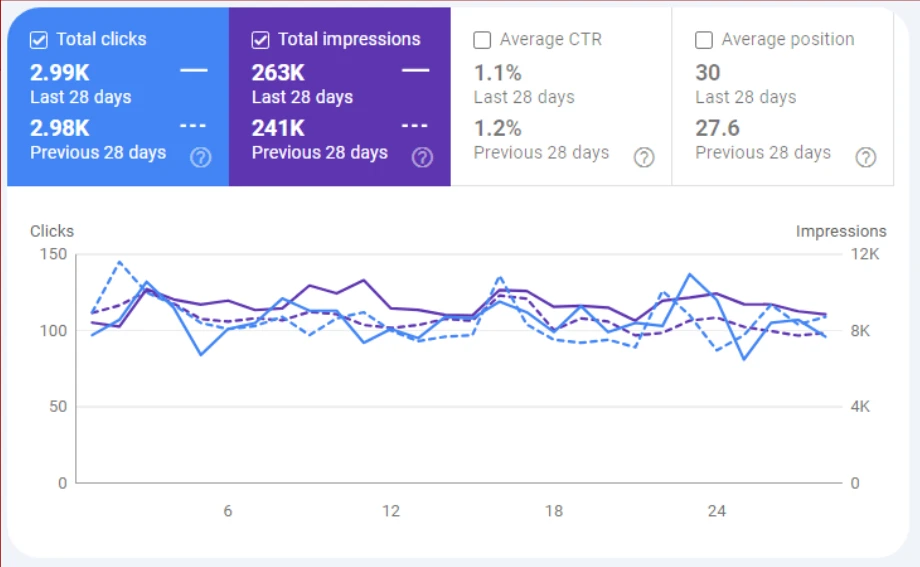Click solid line indicator beside 2.99K
920x567 pixels.
click(x=193, y=71)
